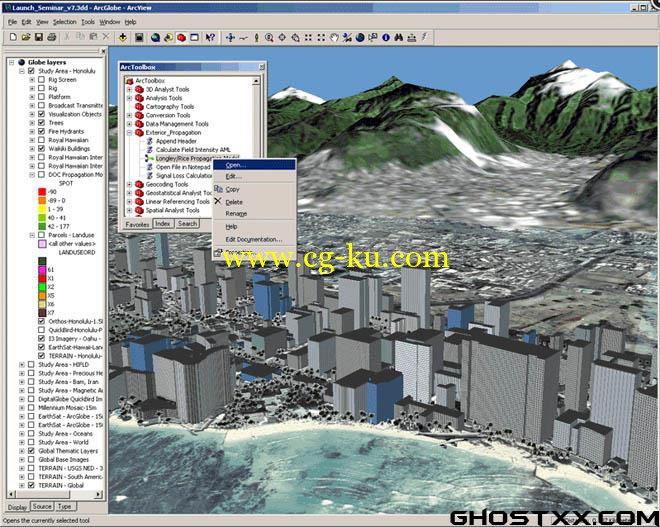Open the Selection menu
The height and width of the screenshot is (527, 660).
click(64, 22)
